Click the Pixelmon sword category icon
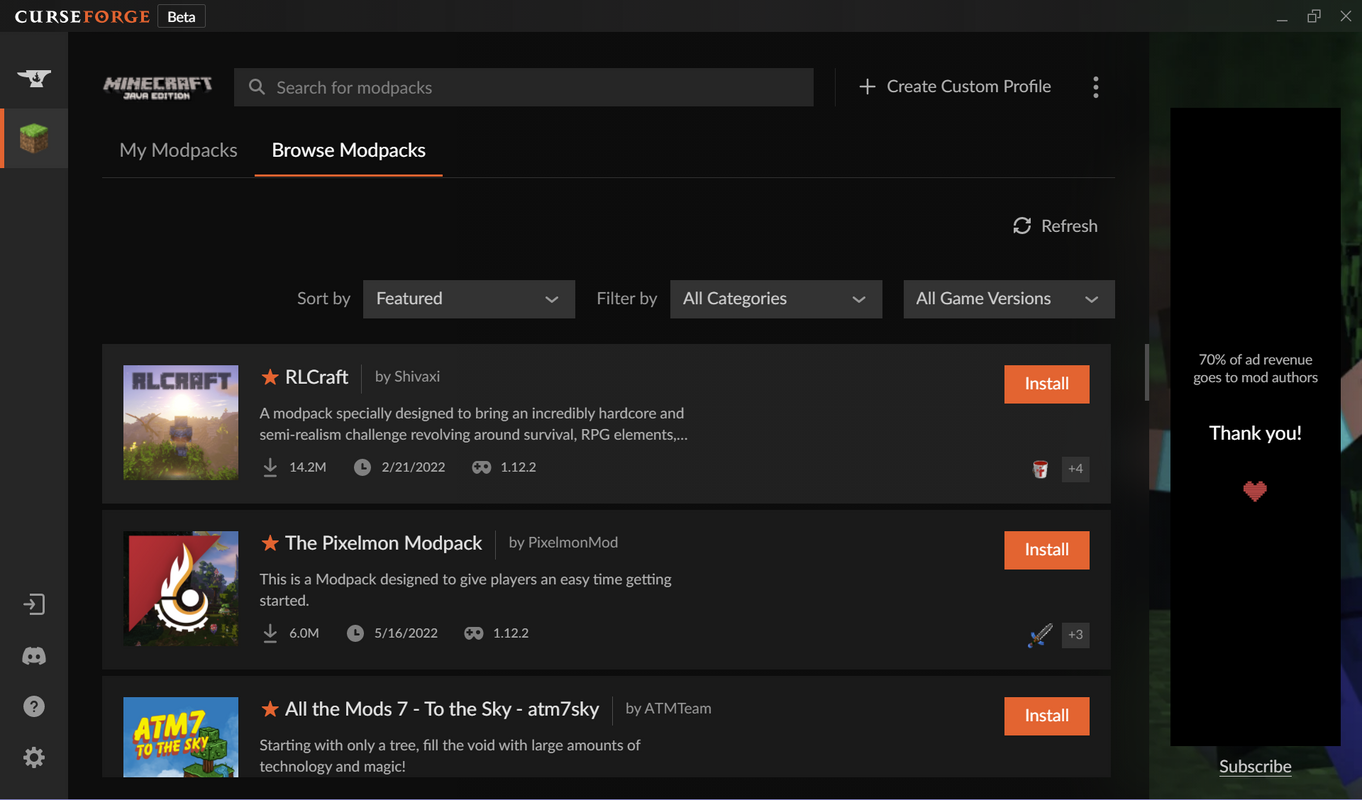Screen dimensions: 1362x800 (1040, 635)
